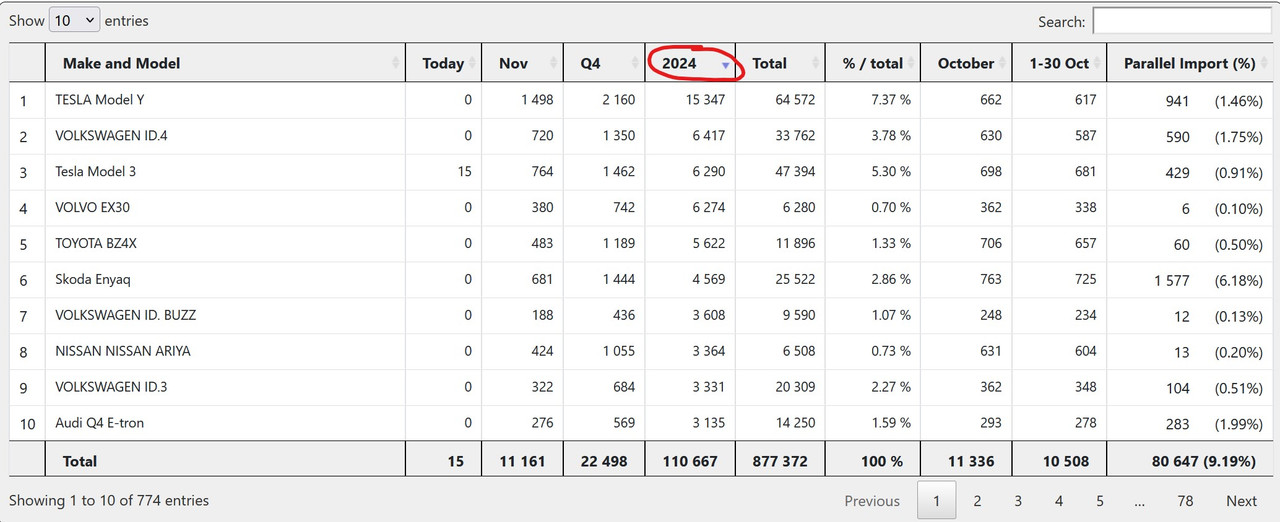This screenshot has height=522, width=1280.
Task: Click 7.37 % share cell
Action: (890, 100)
